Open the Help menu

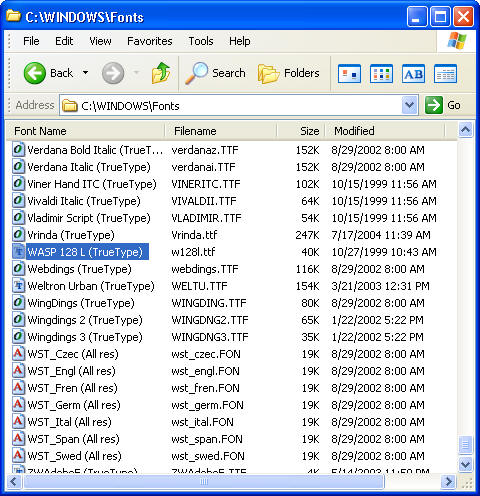[x=239, y=41]
